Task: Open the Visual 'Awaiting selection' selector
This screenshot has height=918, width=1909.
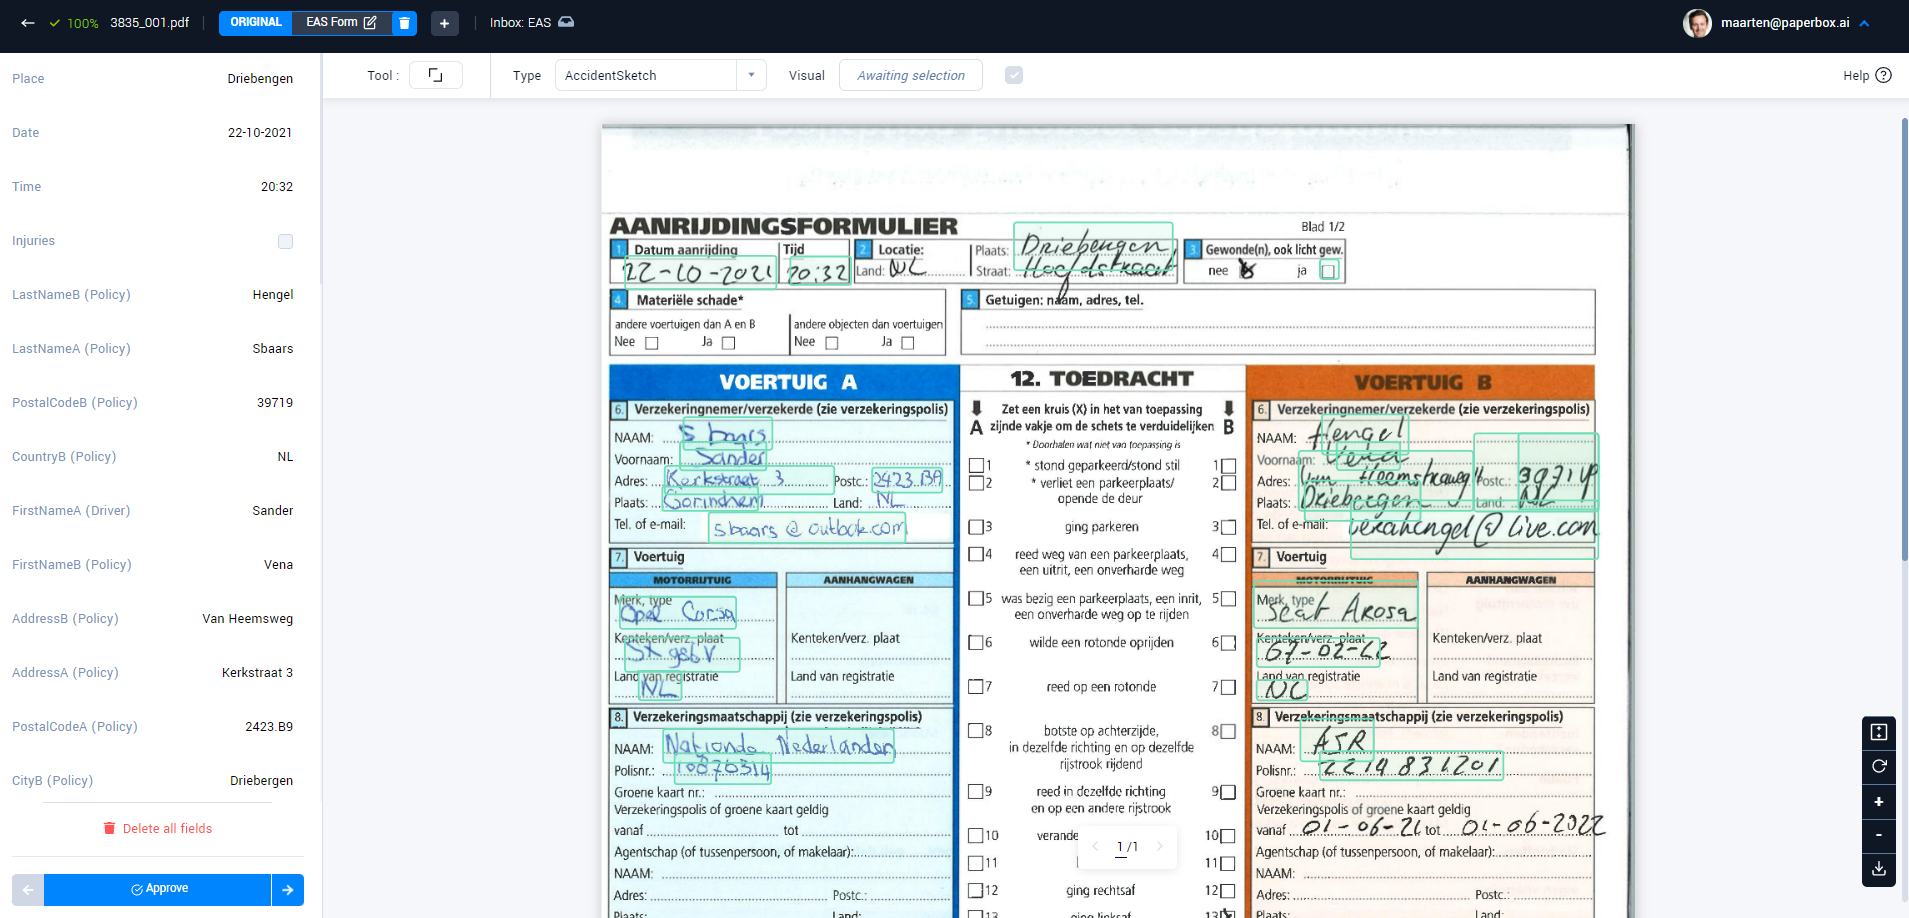Action: click(x=909, y=75)
